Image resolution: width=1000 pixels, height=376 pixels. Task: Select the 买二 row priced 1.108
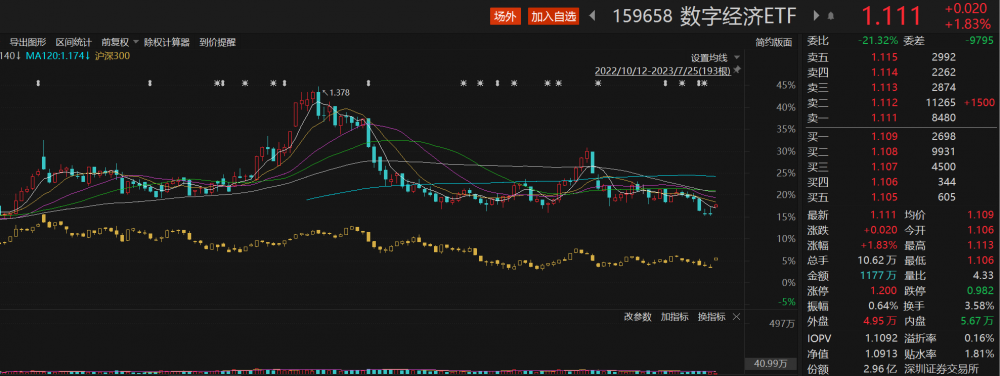[899, 152]
